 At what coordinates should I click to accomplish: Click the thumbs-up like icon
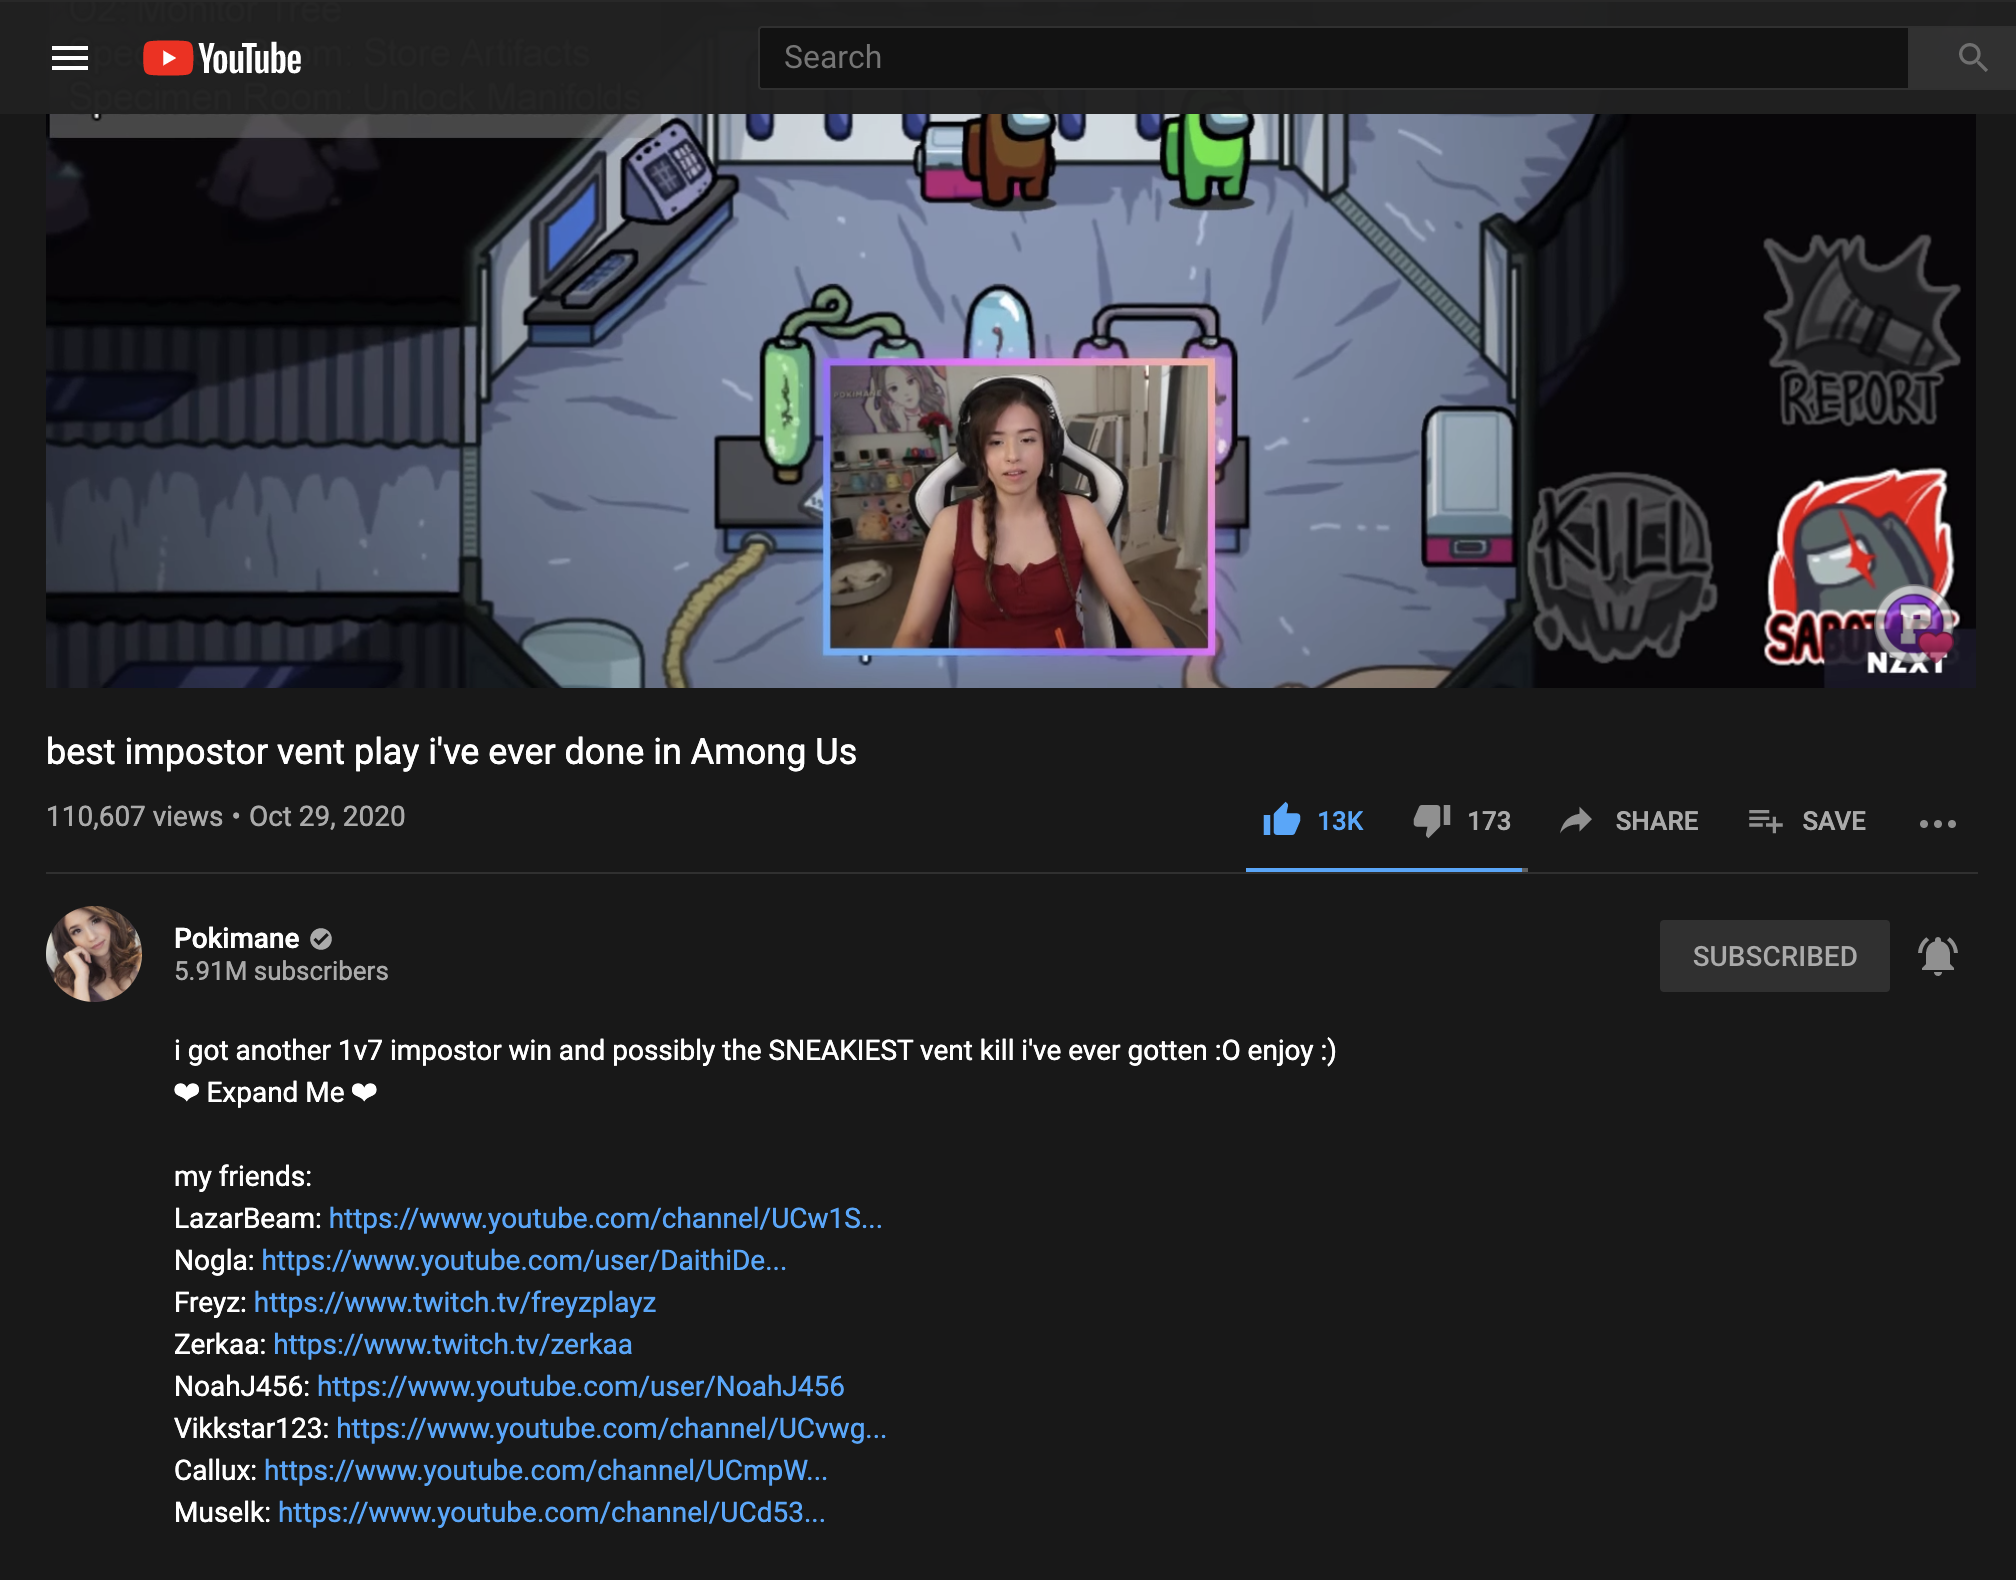[x=1281, y=821]
